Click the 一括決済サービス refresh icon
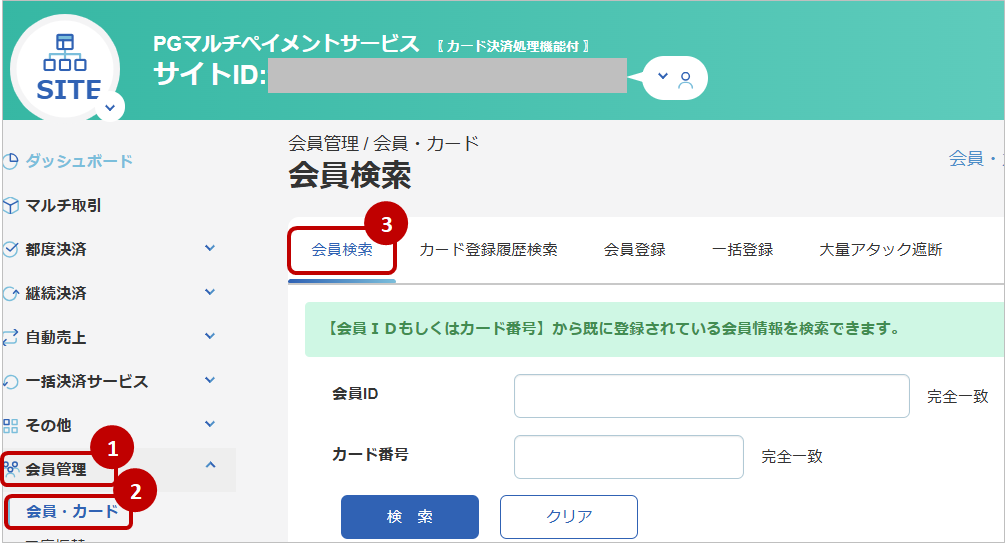Viewport: 1005px width, 543px height. pos(10,381)
